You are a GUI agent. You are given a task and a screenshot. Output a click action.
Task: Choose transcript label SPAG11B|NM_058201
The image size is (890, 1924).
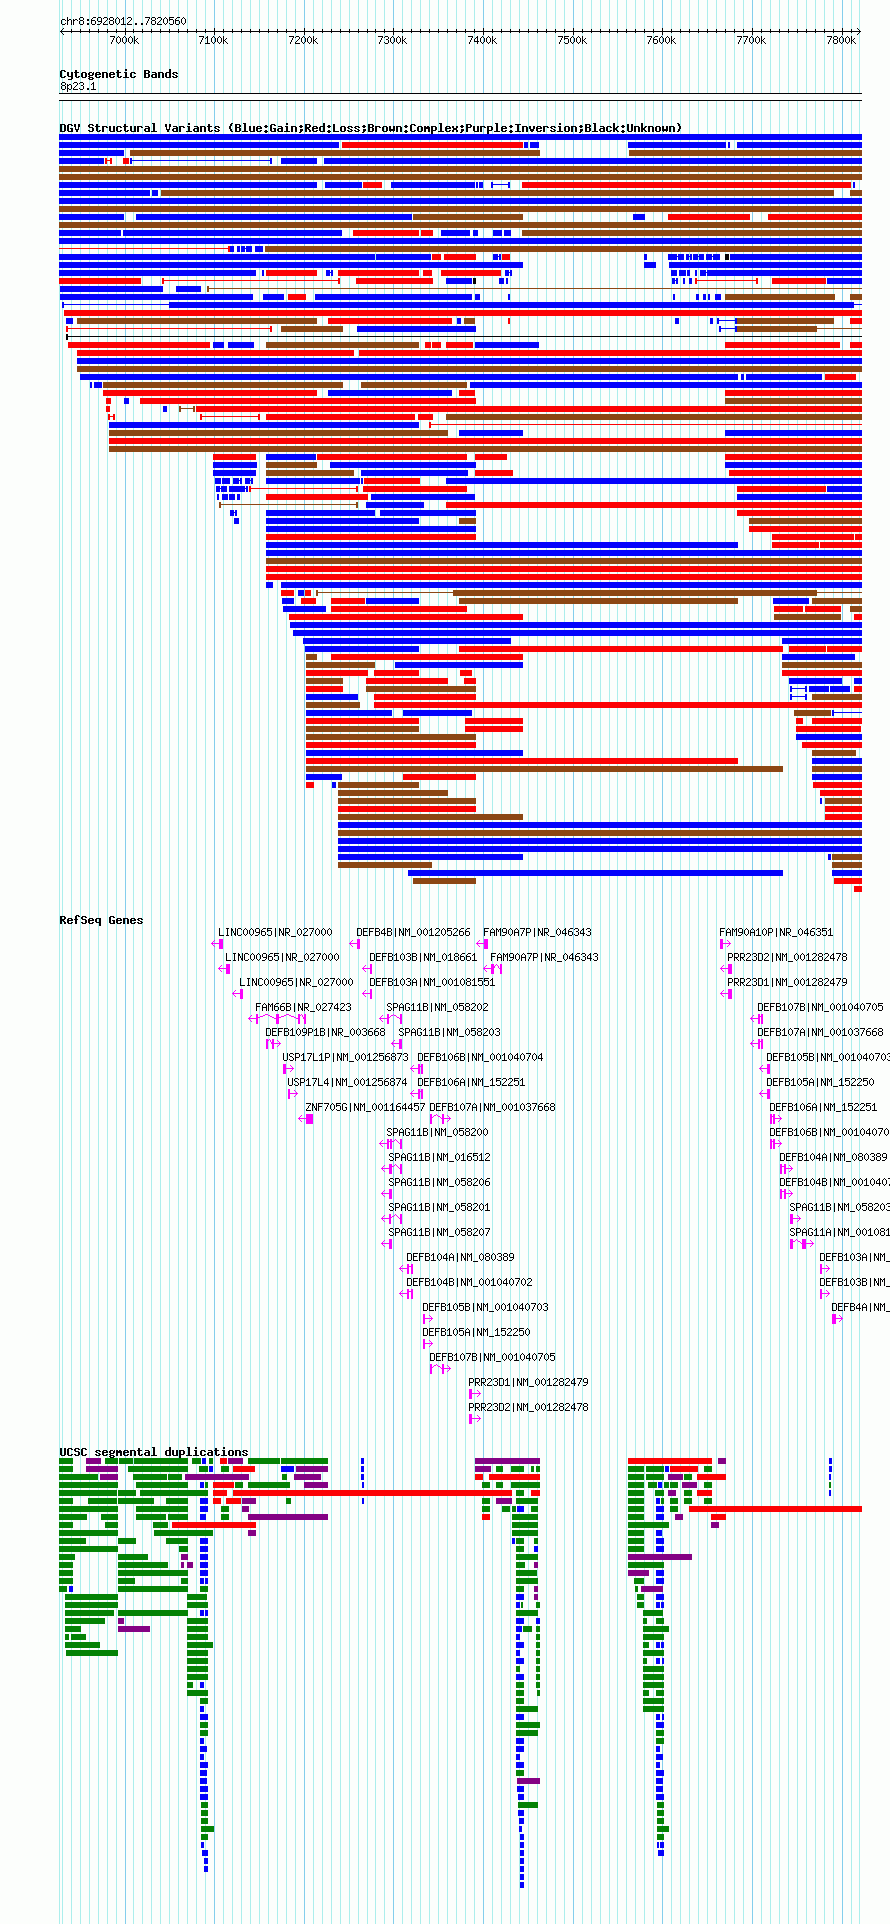[x=439, y=1207]
